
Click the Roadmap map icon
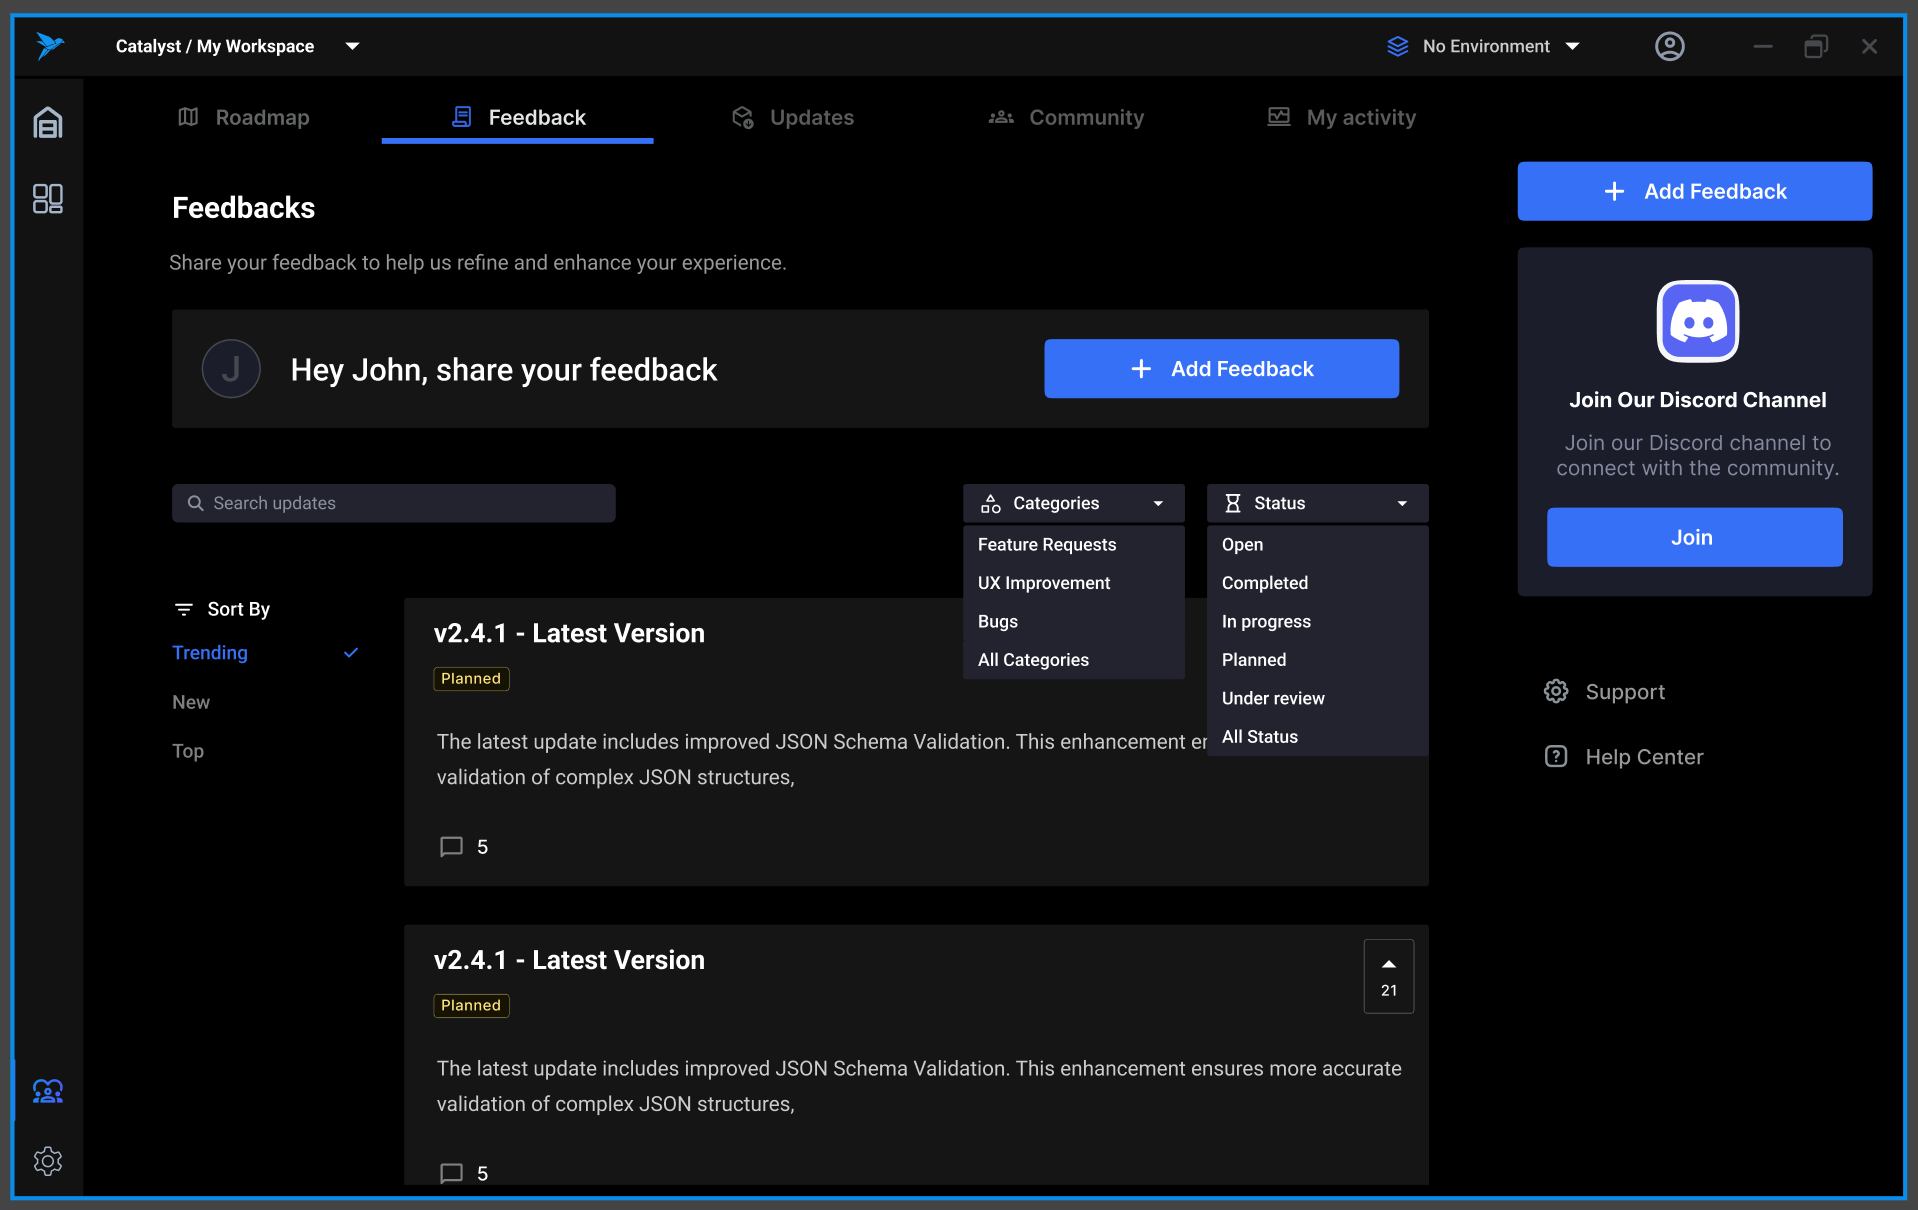click(x=188, y=117)
